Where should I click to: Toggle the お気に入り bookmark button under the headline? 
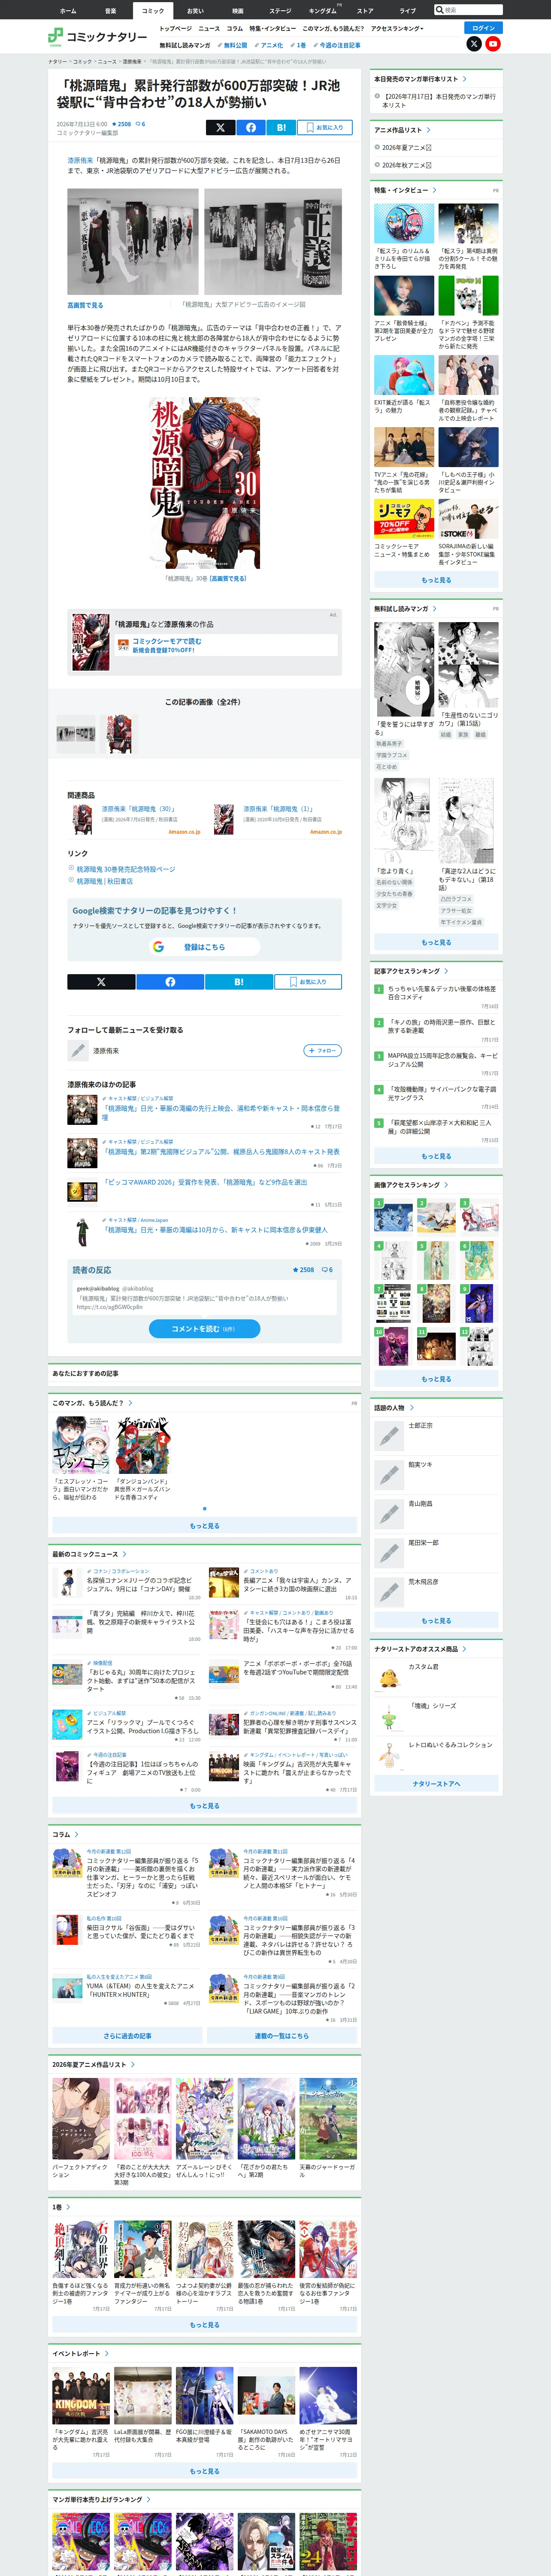324,127
